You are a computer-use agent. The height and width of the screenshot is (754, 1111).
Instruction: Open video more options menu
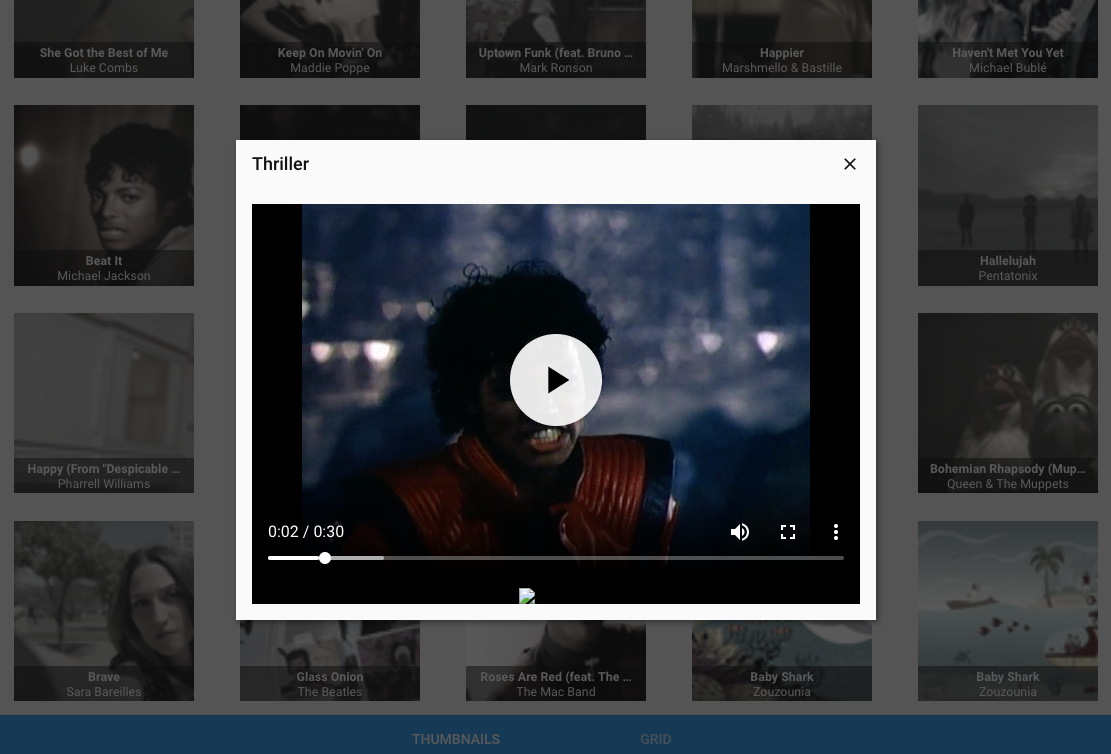click(836, 532)
